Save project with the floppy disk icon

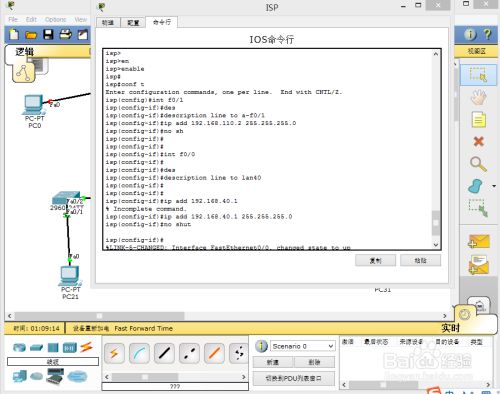coord(49,34)
